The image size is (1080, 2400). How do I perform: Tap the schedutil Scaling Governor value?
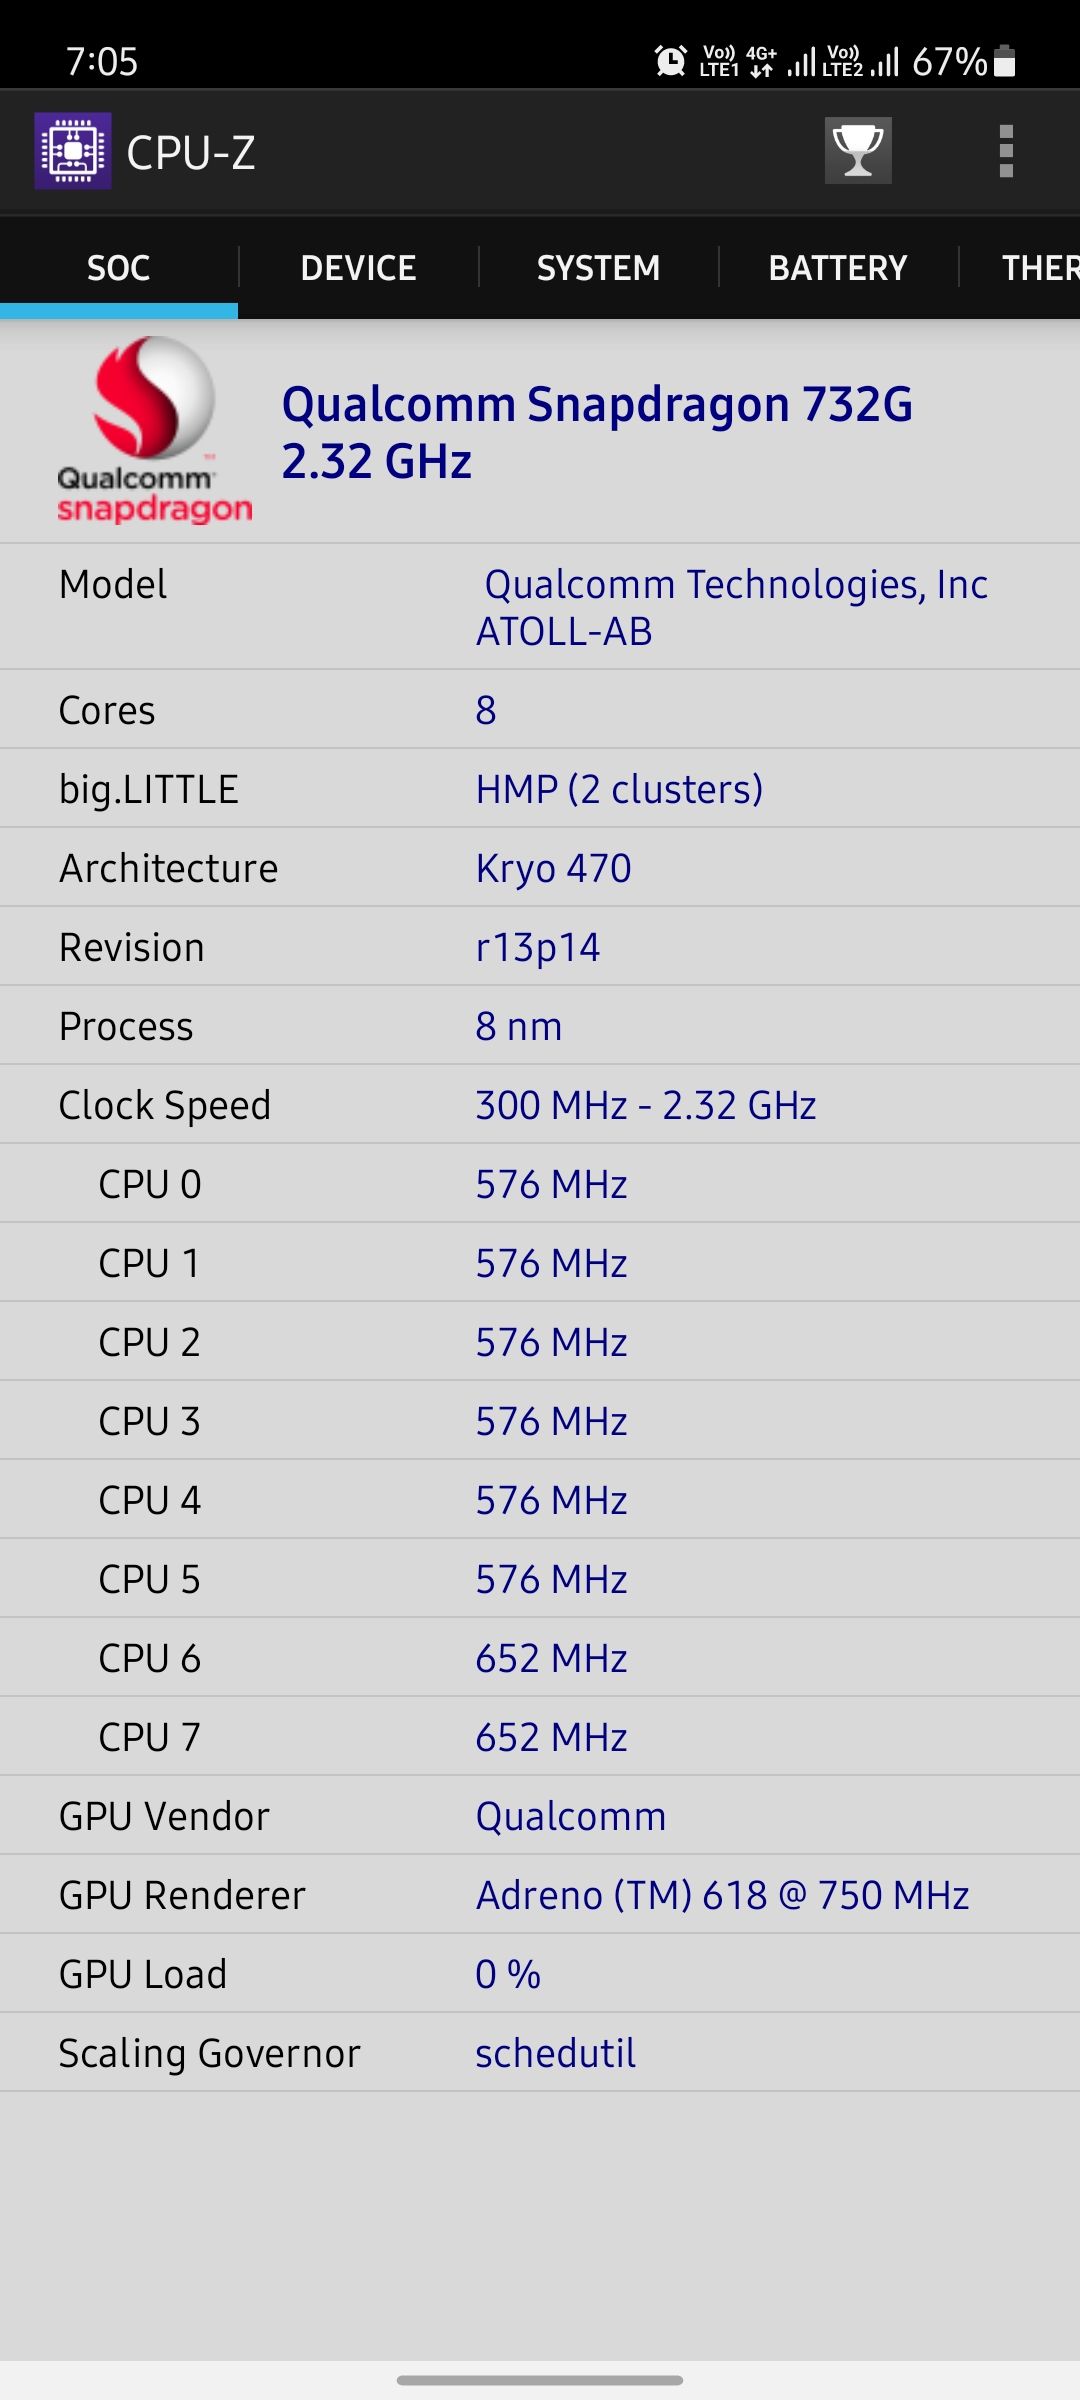coord(554,2051)
